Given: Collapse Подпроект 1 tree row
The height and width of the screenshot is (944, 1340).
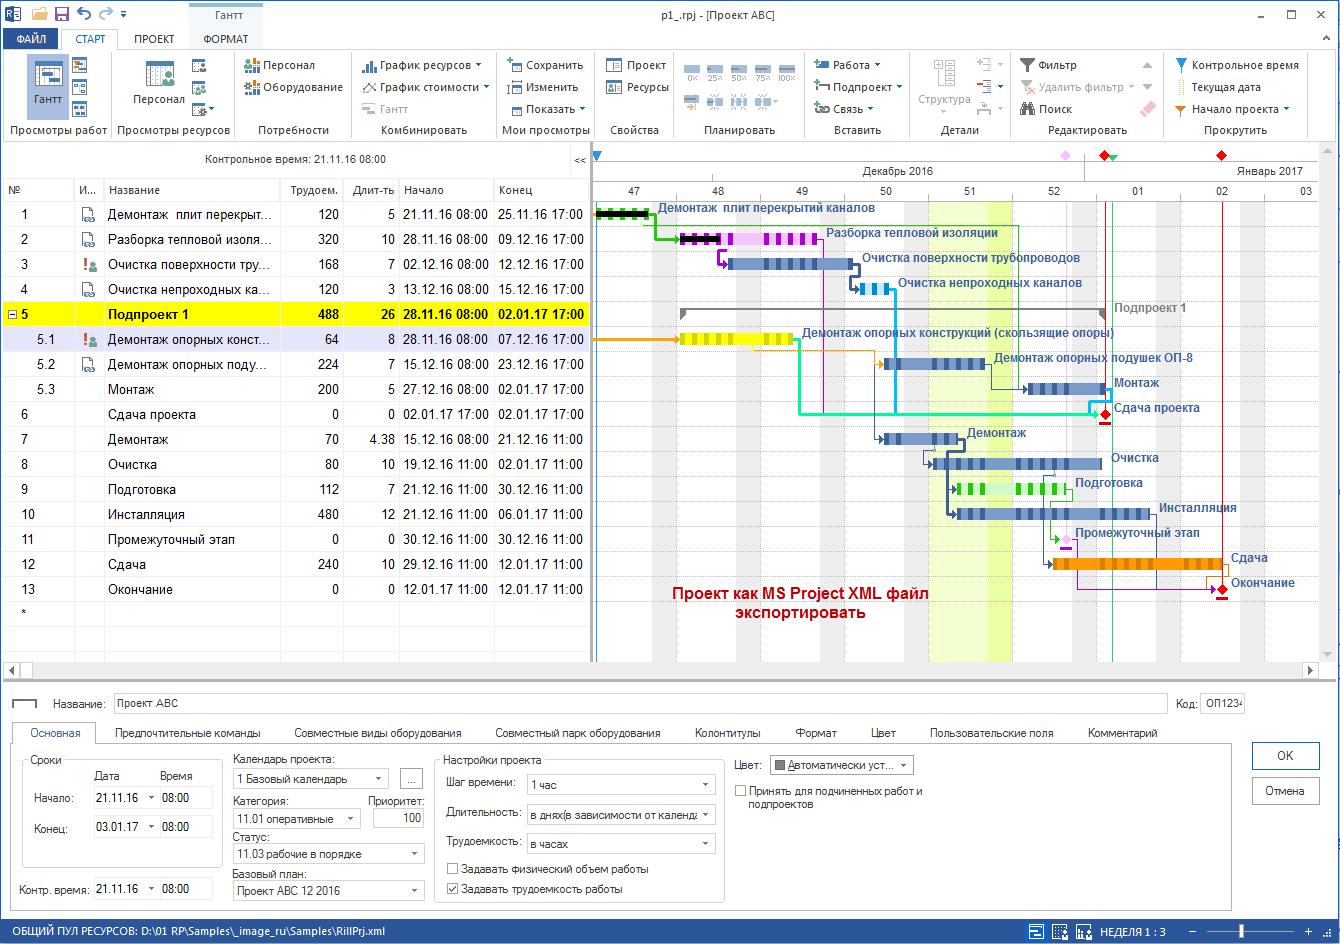Looking at the screenshot, I should point(12,314).
